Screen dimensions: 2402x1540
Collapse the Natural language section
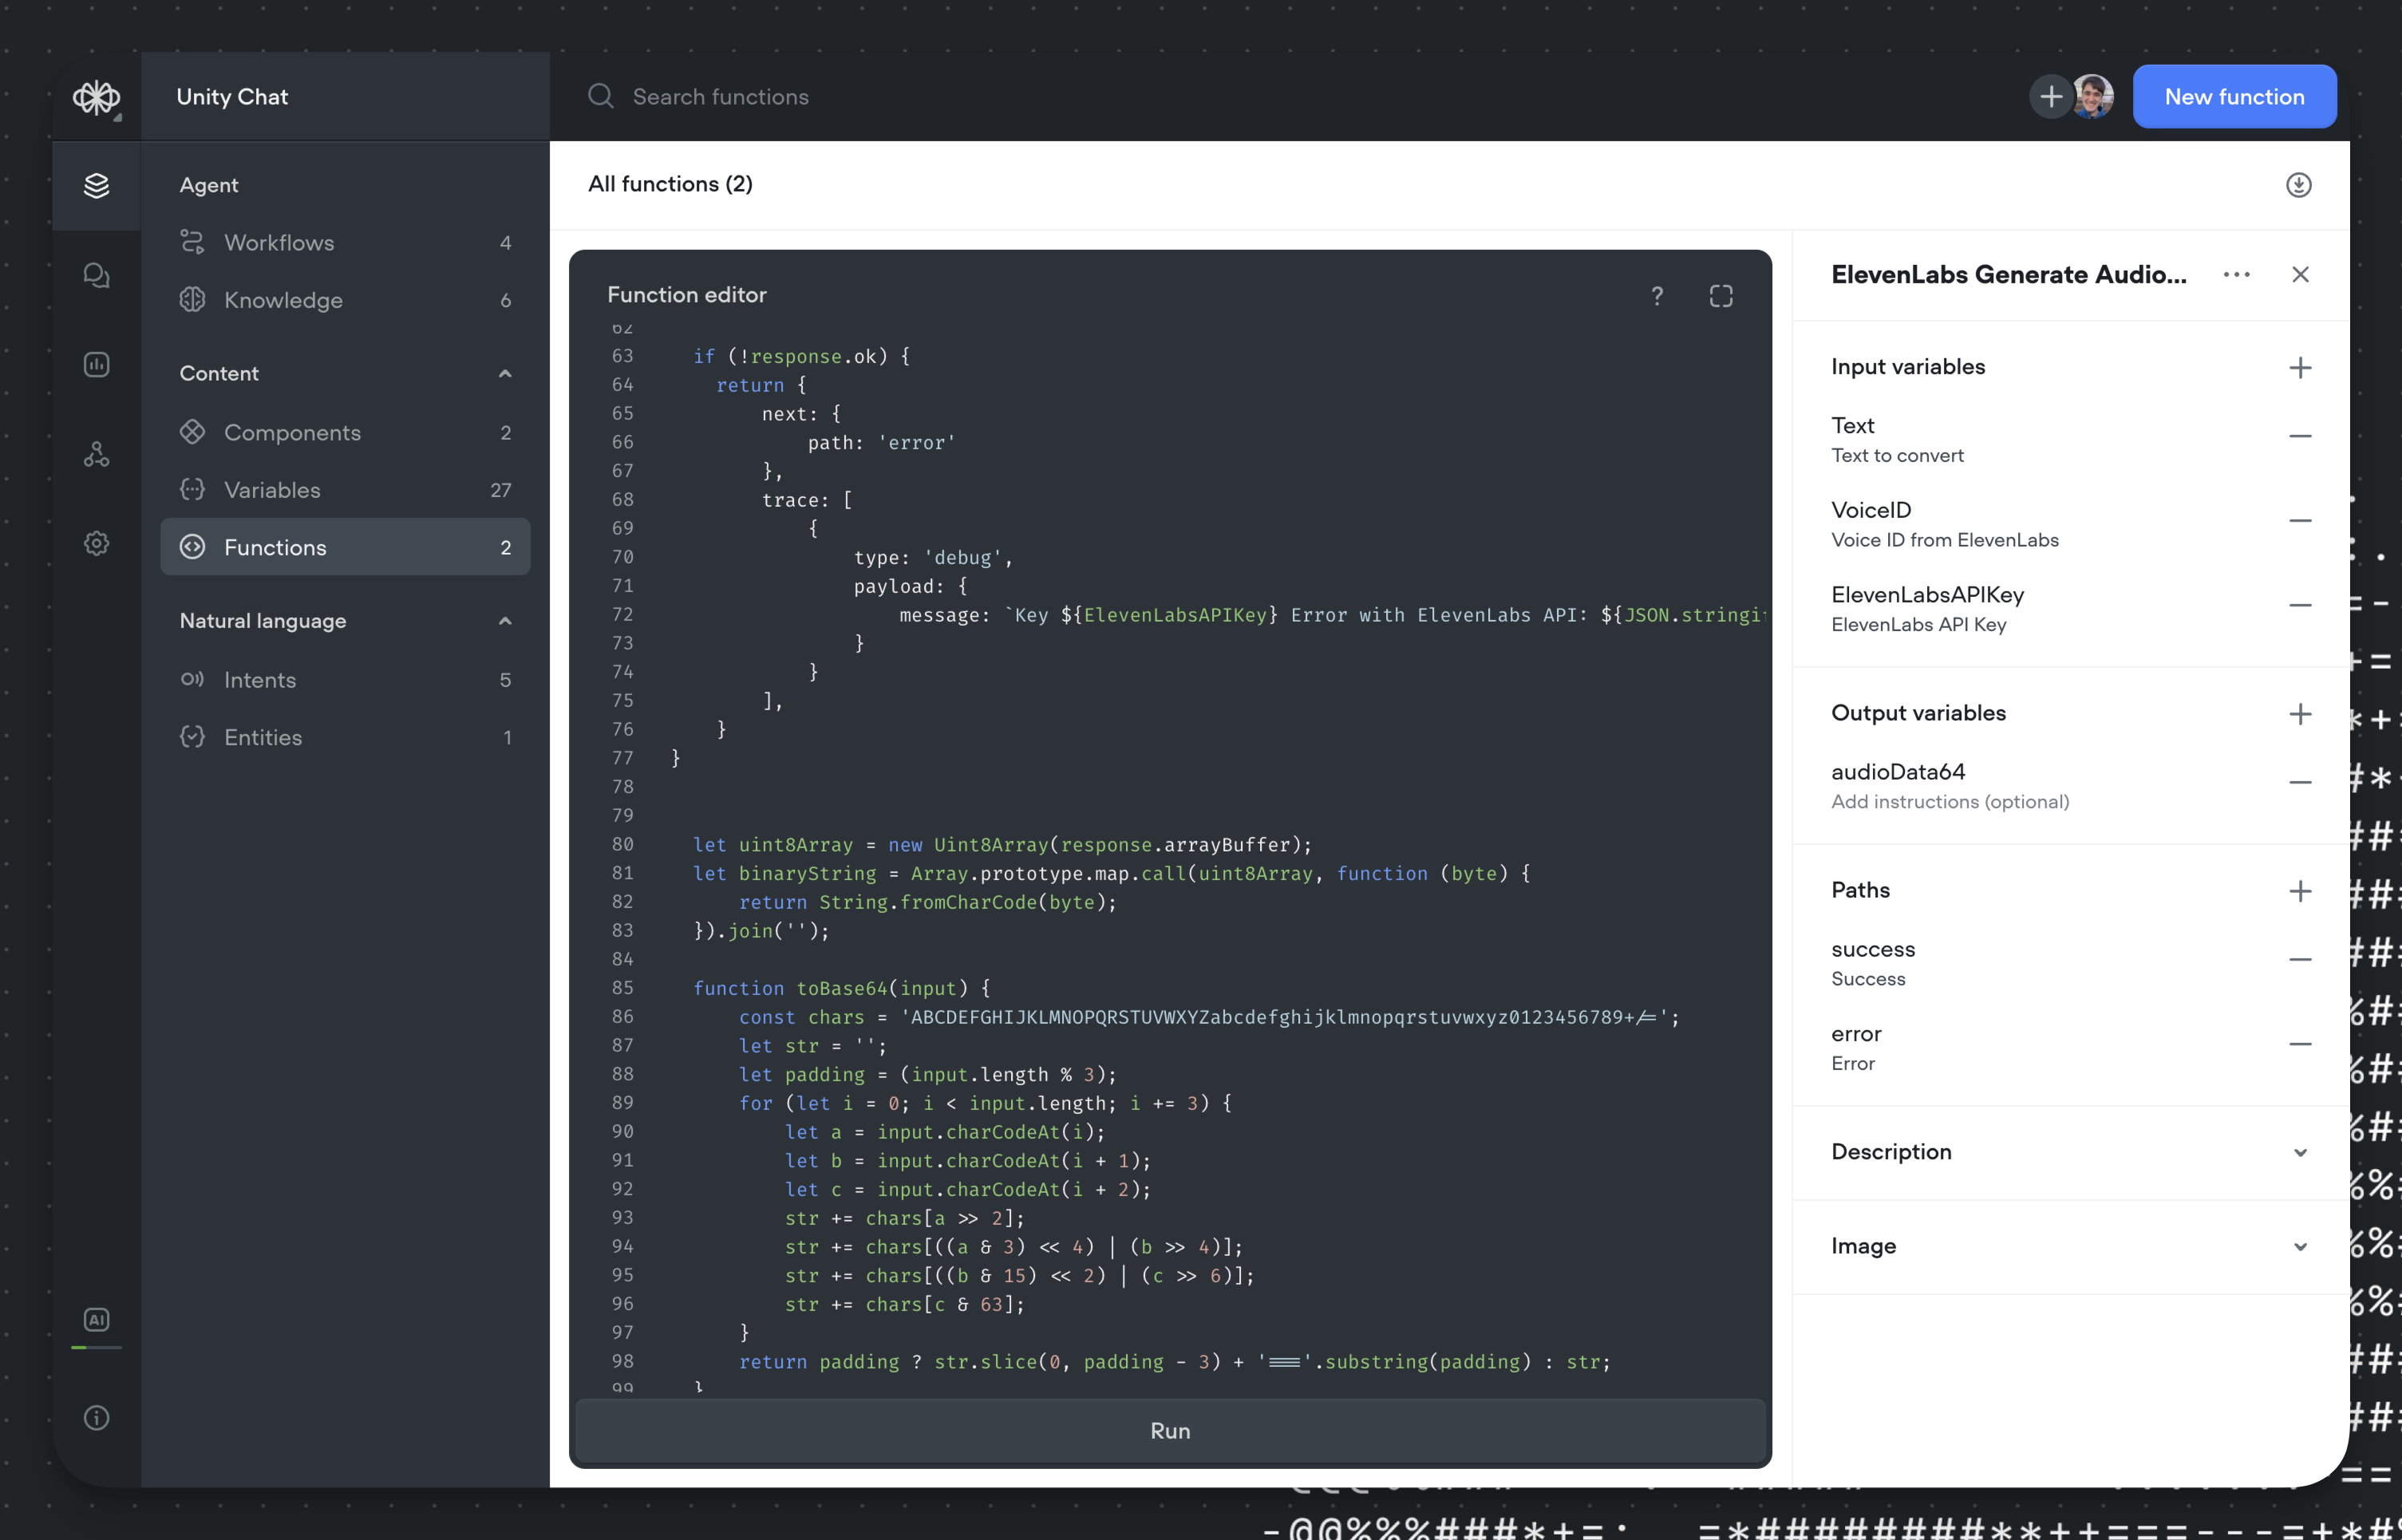(505, 621)
